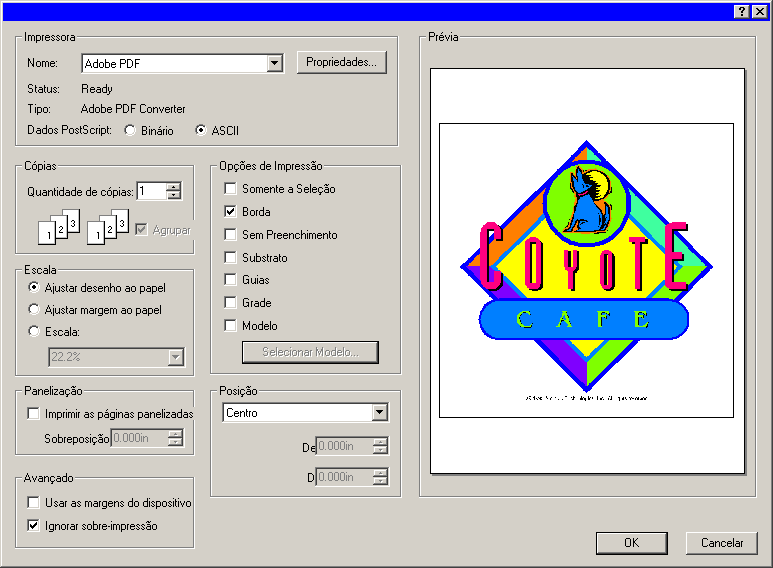773x568 pixels.
Task: Click Selecionar Modelo button
Action: pyautogui.click(x=310, y=352)
